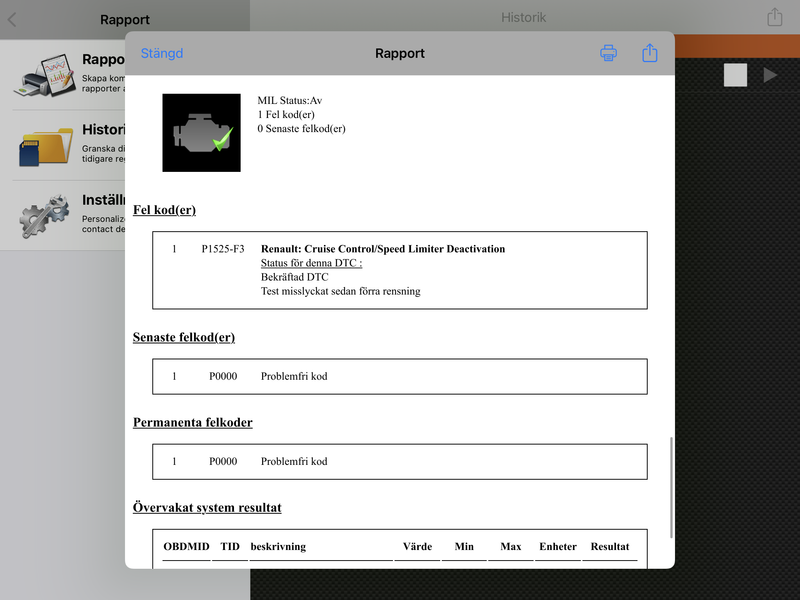The height and width of the screenshot is (600, 800).
Task: Click the 'Bekräftad DTC' line
Action: (294, 277)
